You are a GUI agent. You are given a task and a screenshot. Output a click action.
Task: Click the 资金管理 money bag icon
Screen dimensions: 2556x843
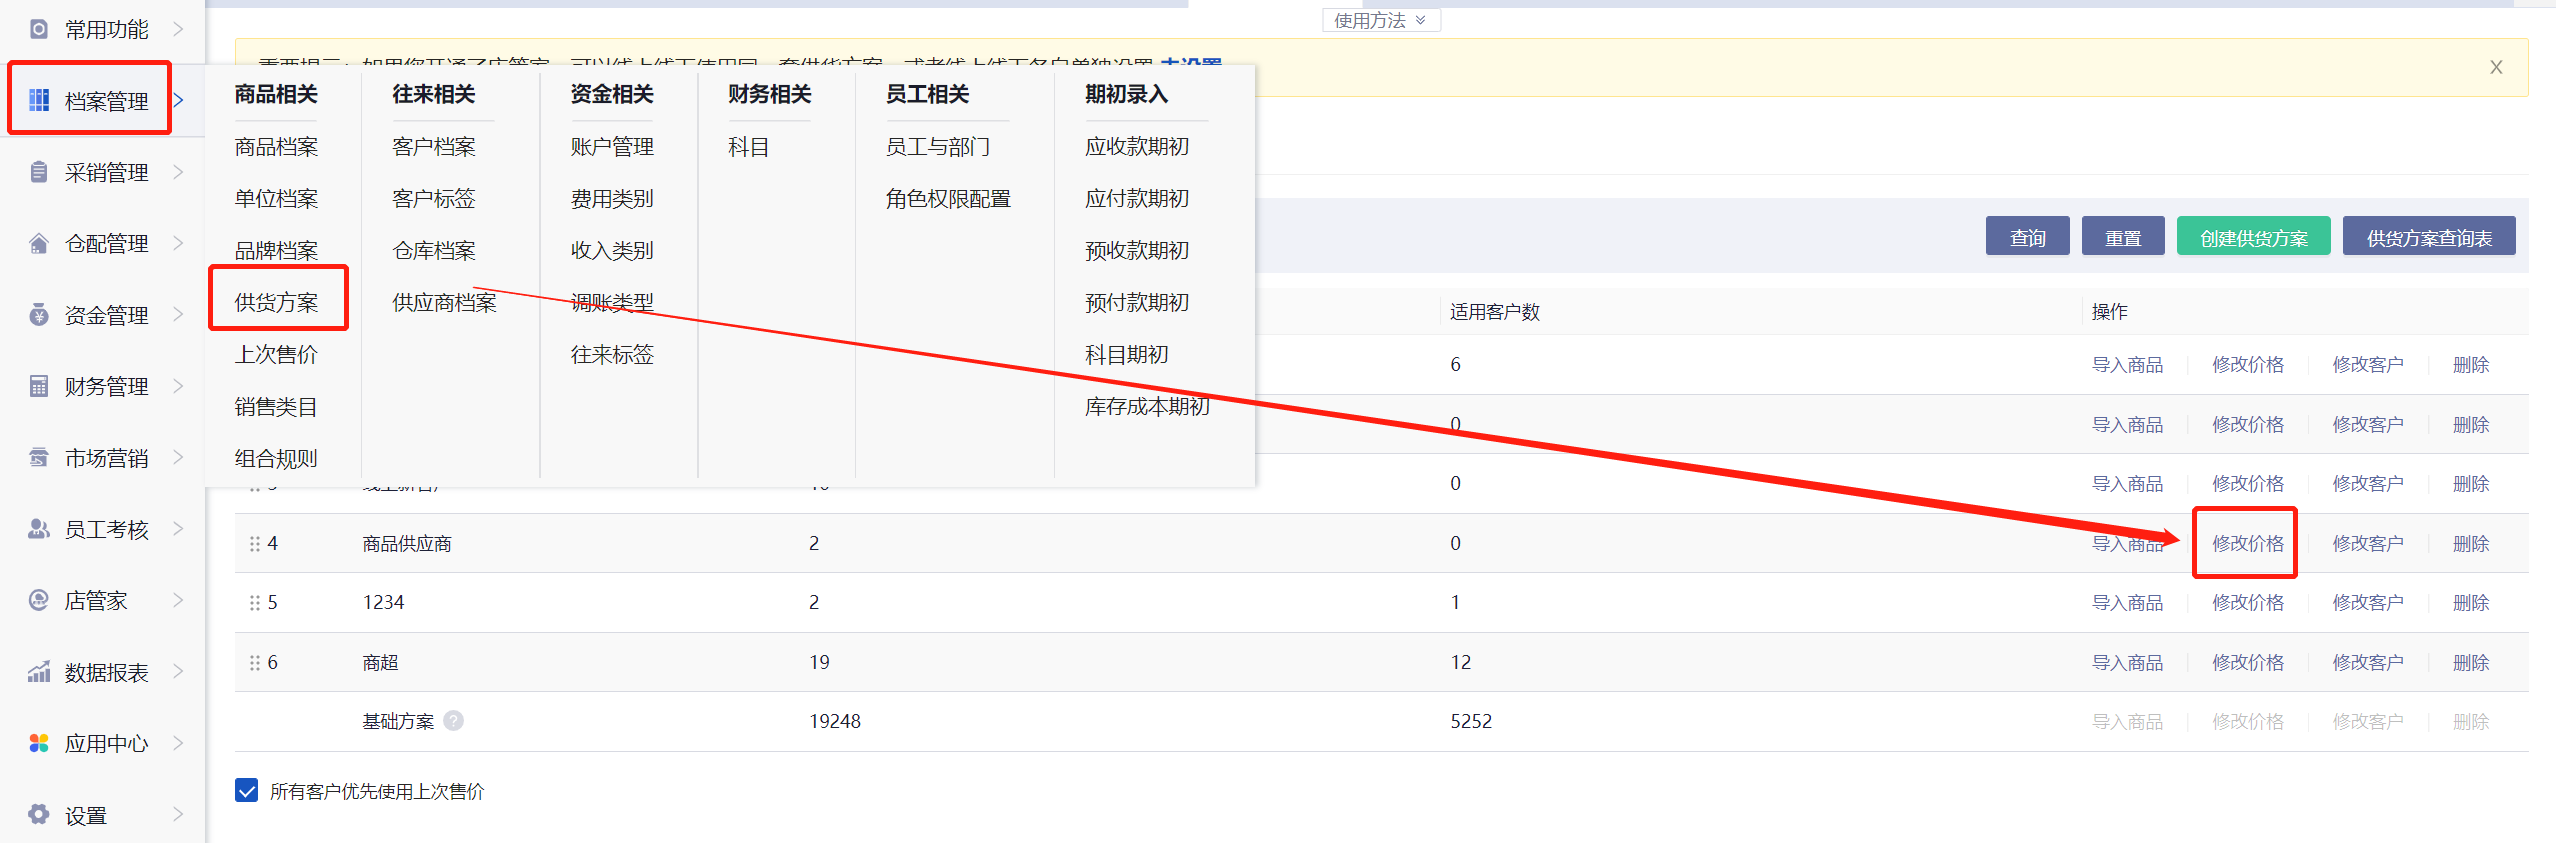point(39,315)
